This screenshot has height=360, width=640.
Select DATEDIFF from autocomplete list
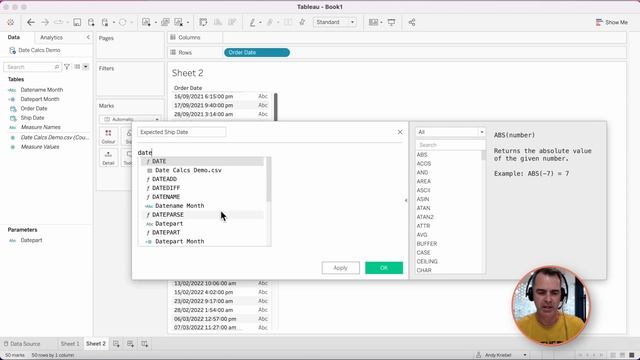pos(166,188)
